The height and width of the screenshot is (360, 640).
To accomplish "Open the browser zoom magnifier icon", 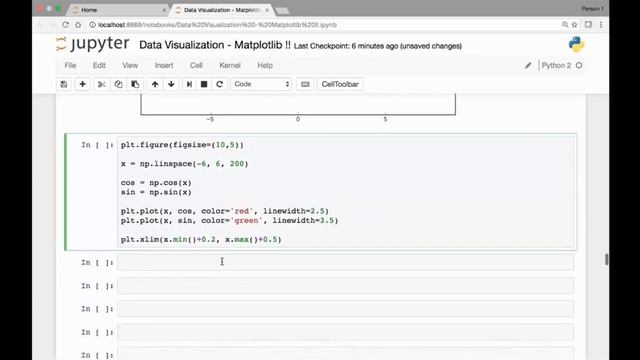I will (x=565, y=25).
